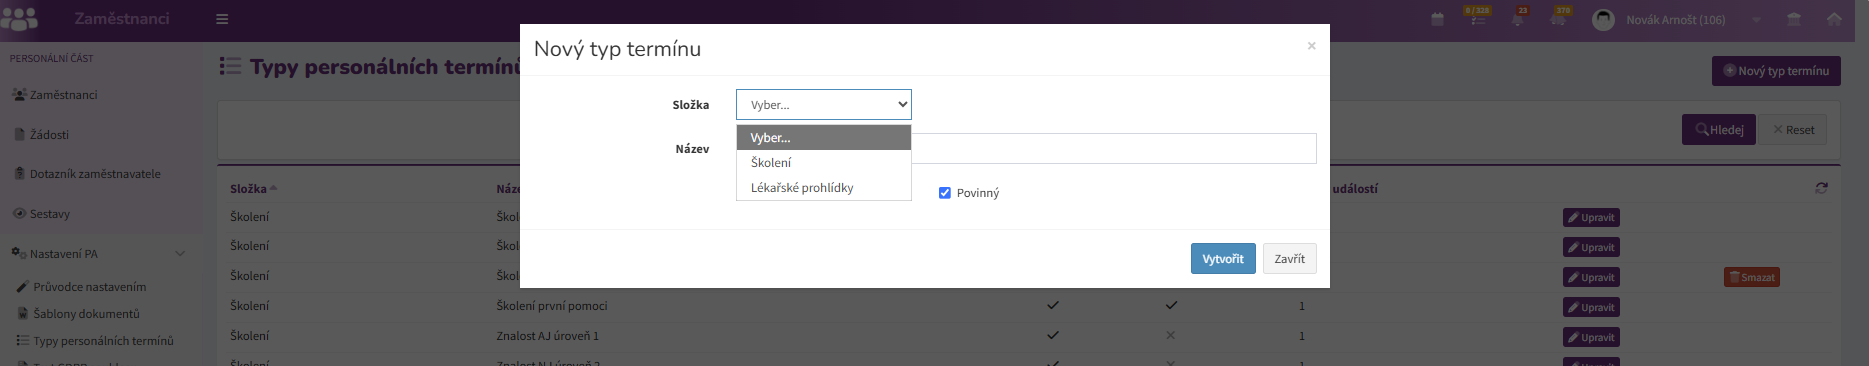1869x366 pixels.
Task: Click the task list icon with badge
Action: [x=1477, y=19]
